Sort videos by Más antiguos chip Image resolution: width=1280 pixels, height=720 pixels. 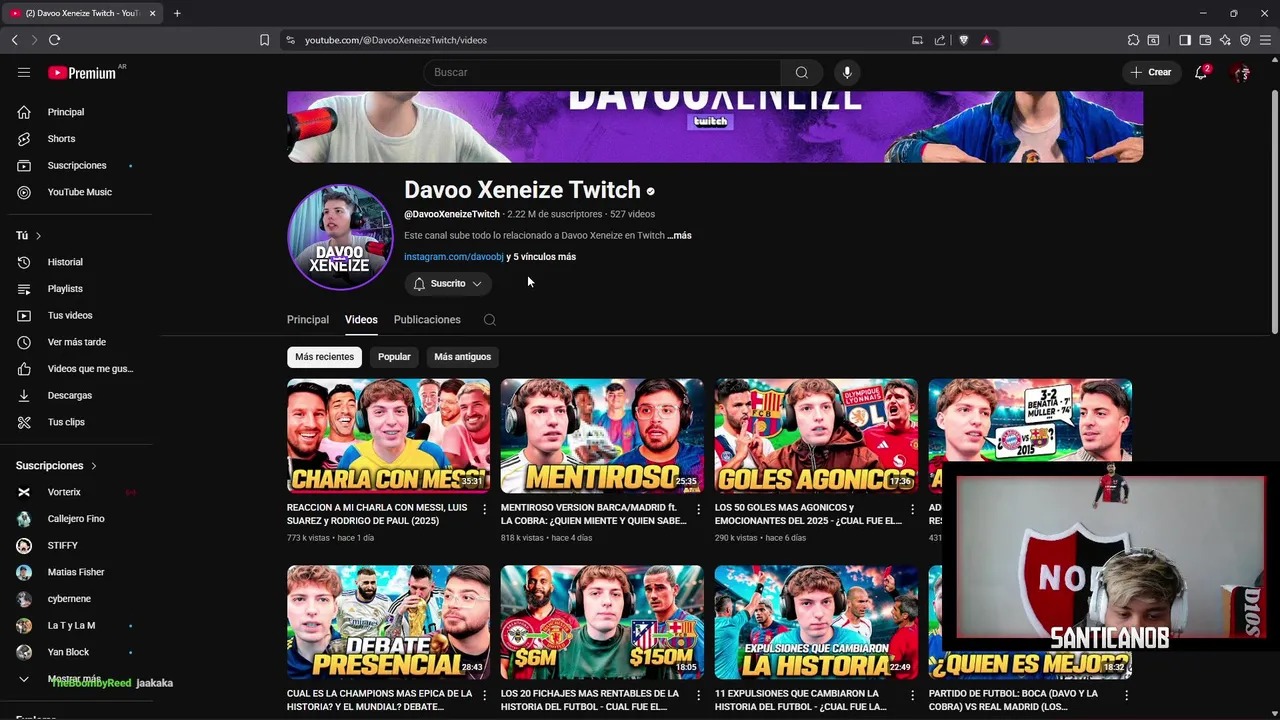click(x=462, y=357)
